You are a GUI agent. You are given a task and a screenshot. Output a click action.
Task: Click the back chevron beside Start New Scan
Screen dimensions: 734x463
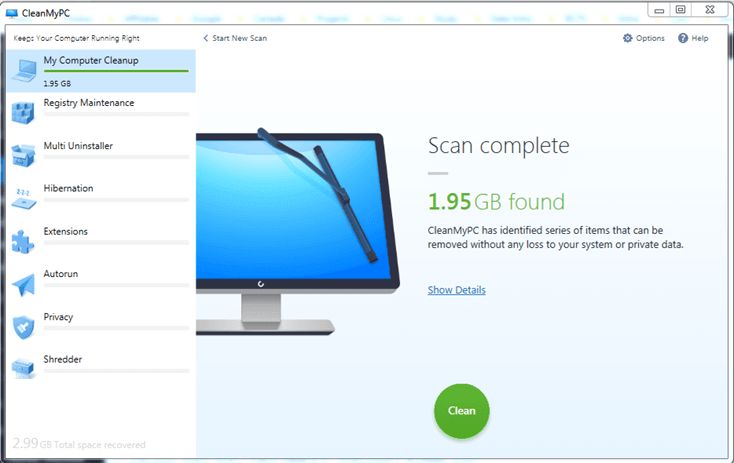tap(206, 38)
